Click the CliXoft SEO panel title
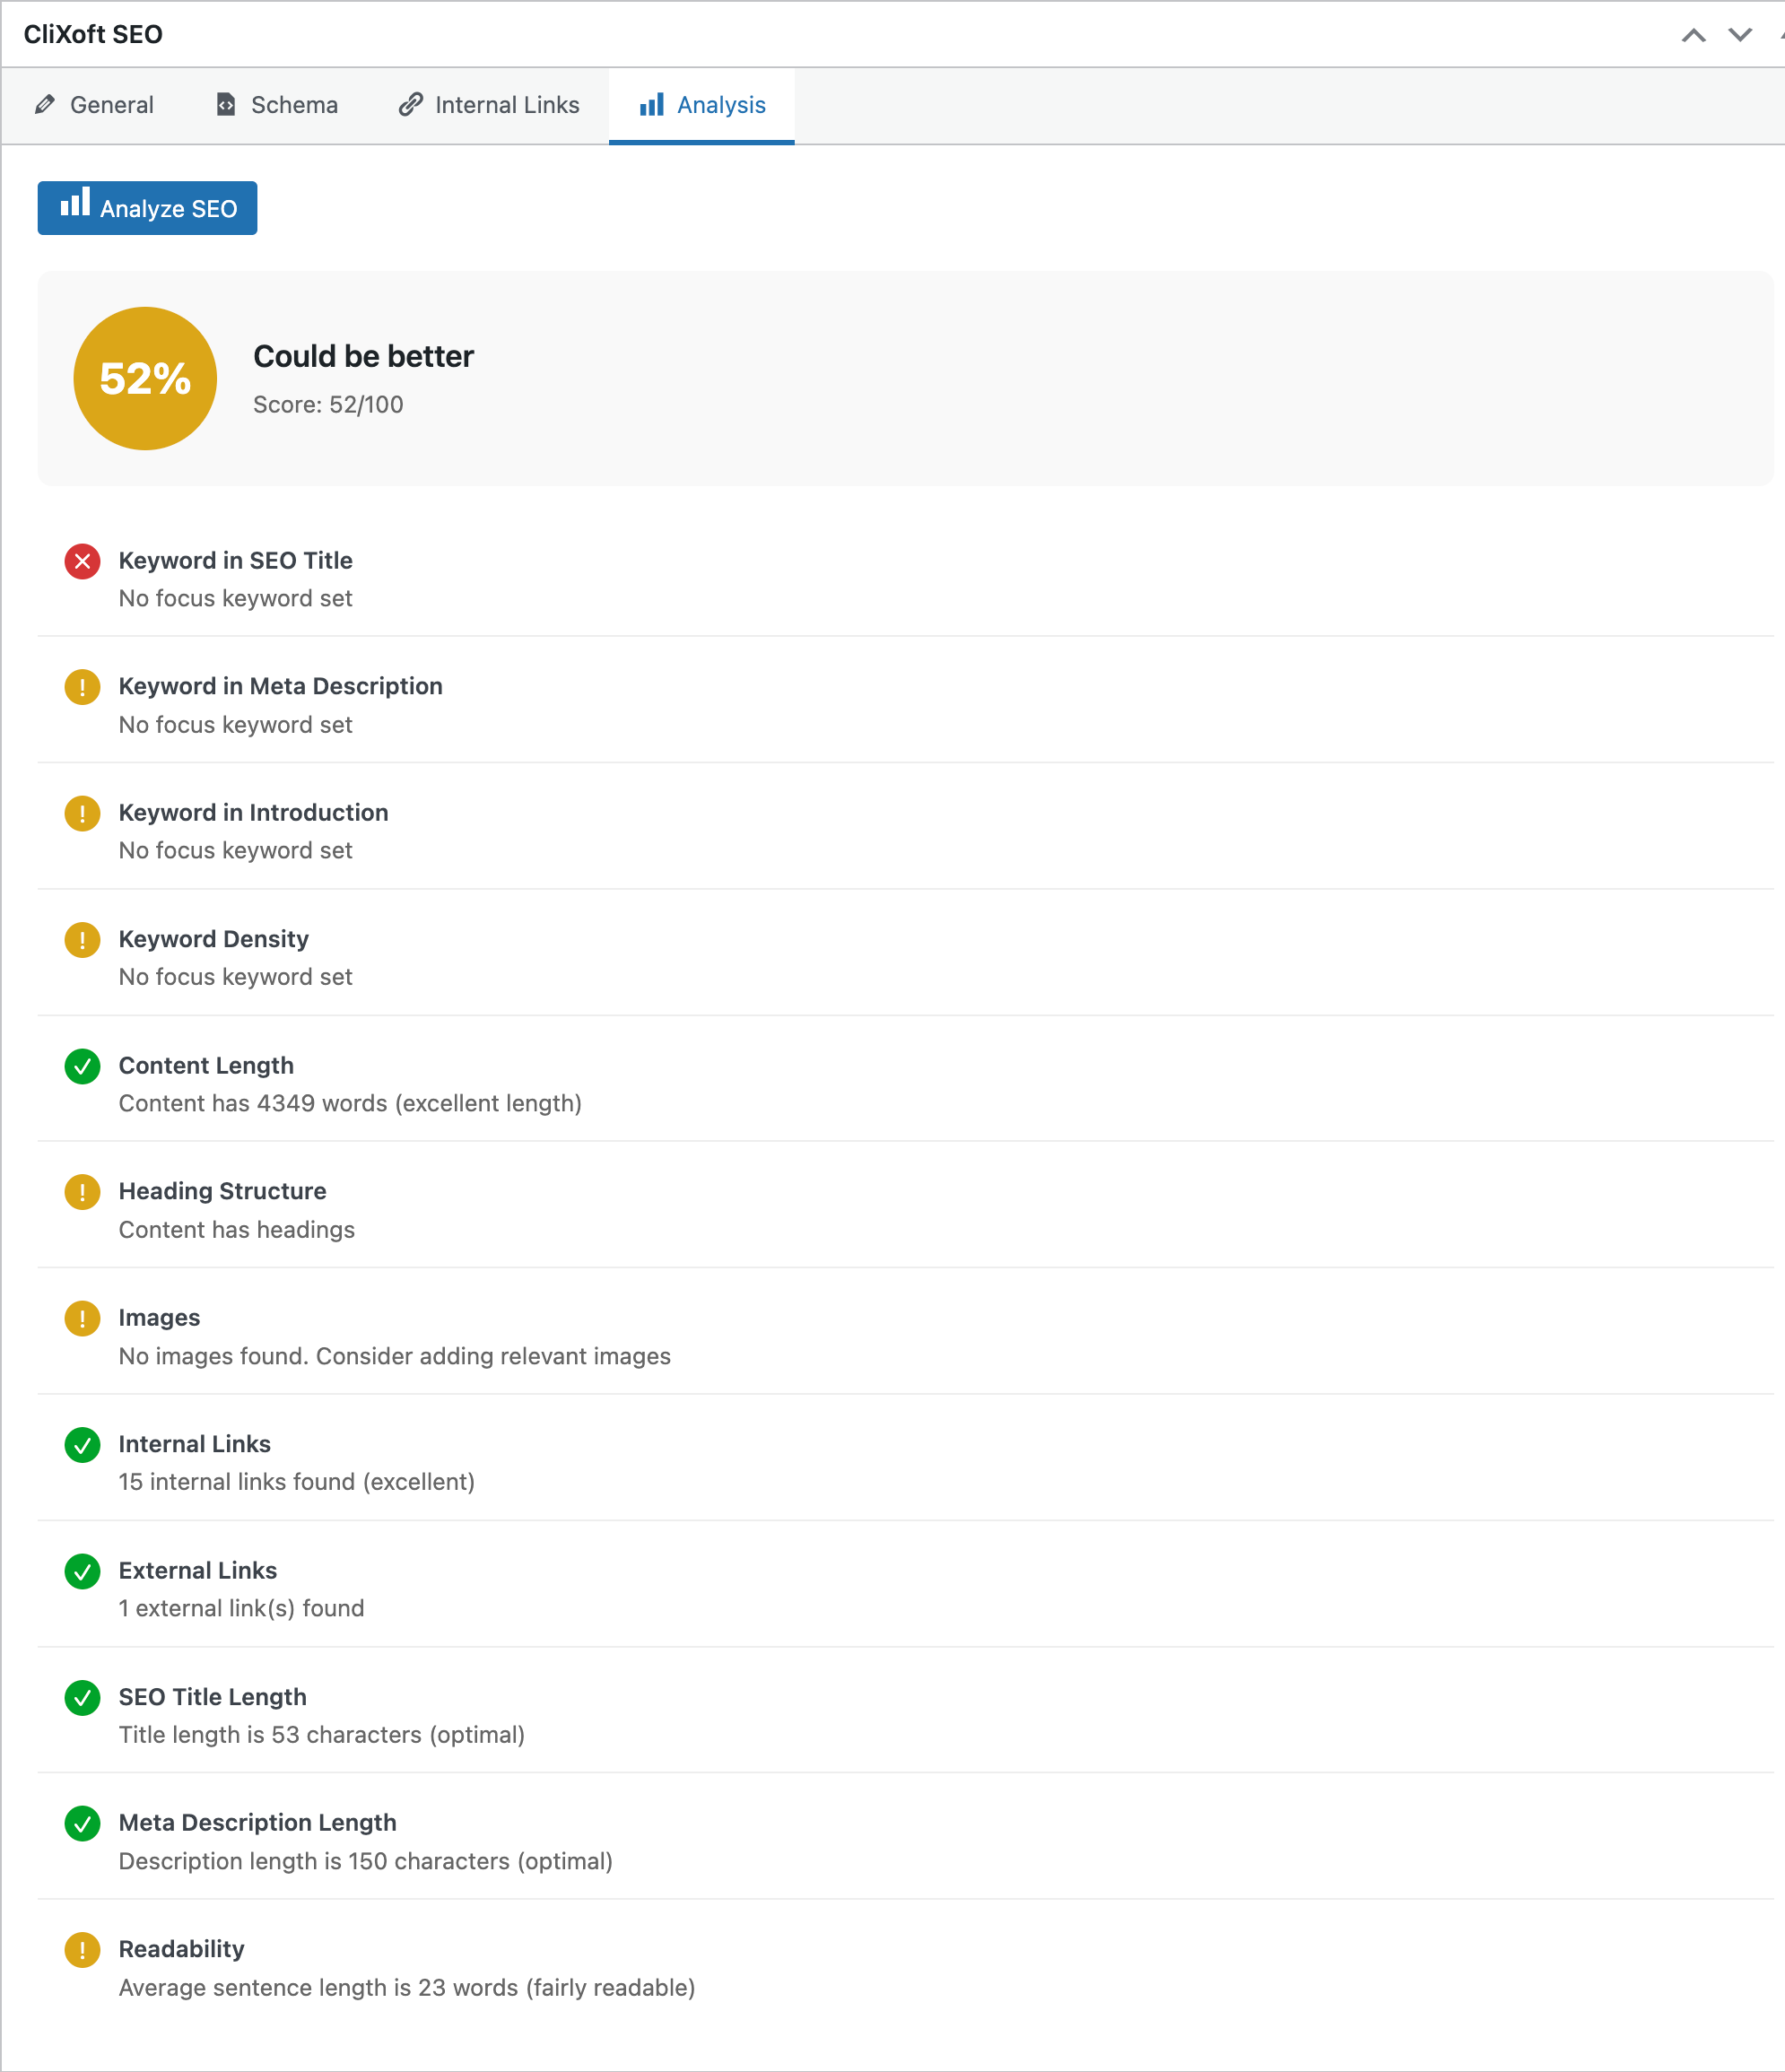This screenshot has width=1785, height=2072. 93,35
